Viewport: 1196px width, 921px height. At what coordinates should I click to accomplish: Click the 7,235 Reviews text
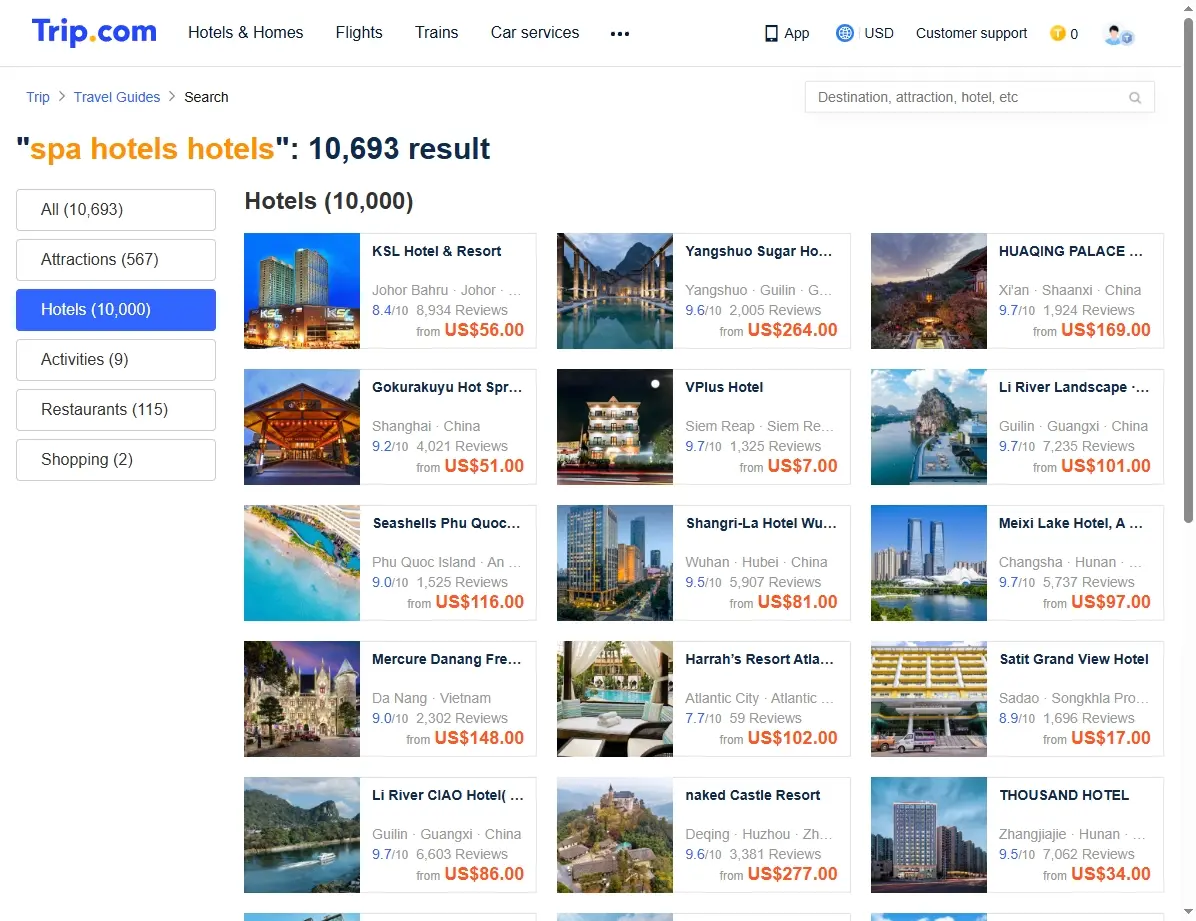(1088, 446)
